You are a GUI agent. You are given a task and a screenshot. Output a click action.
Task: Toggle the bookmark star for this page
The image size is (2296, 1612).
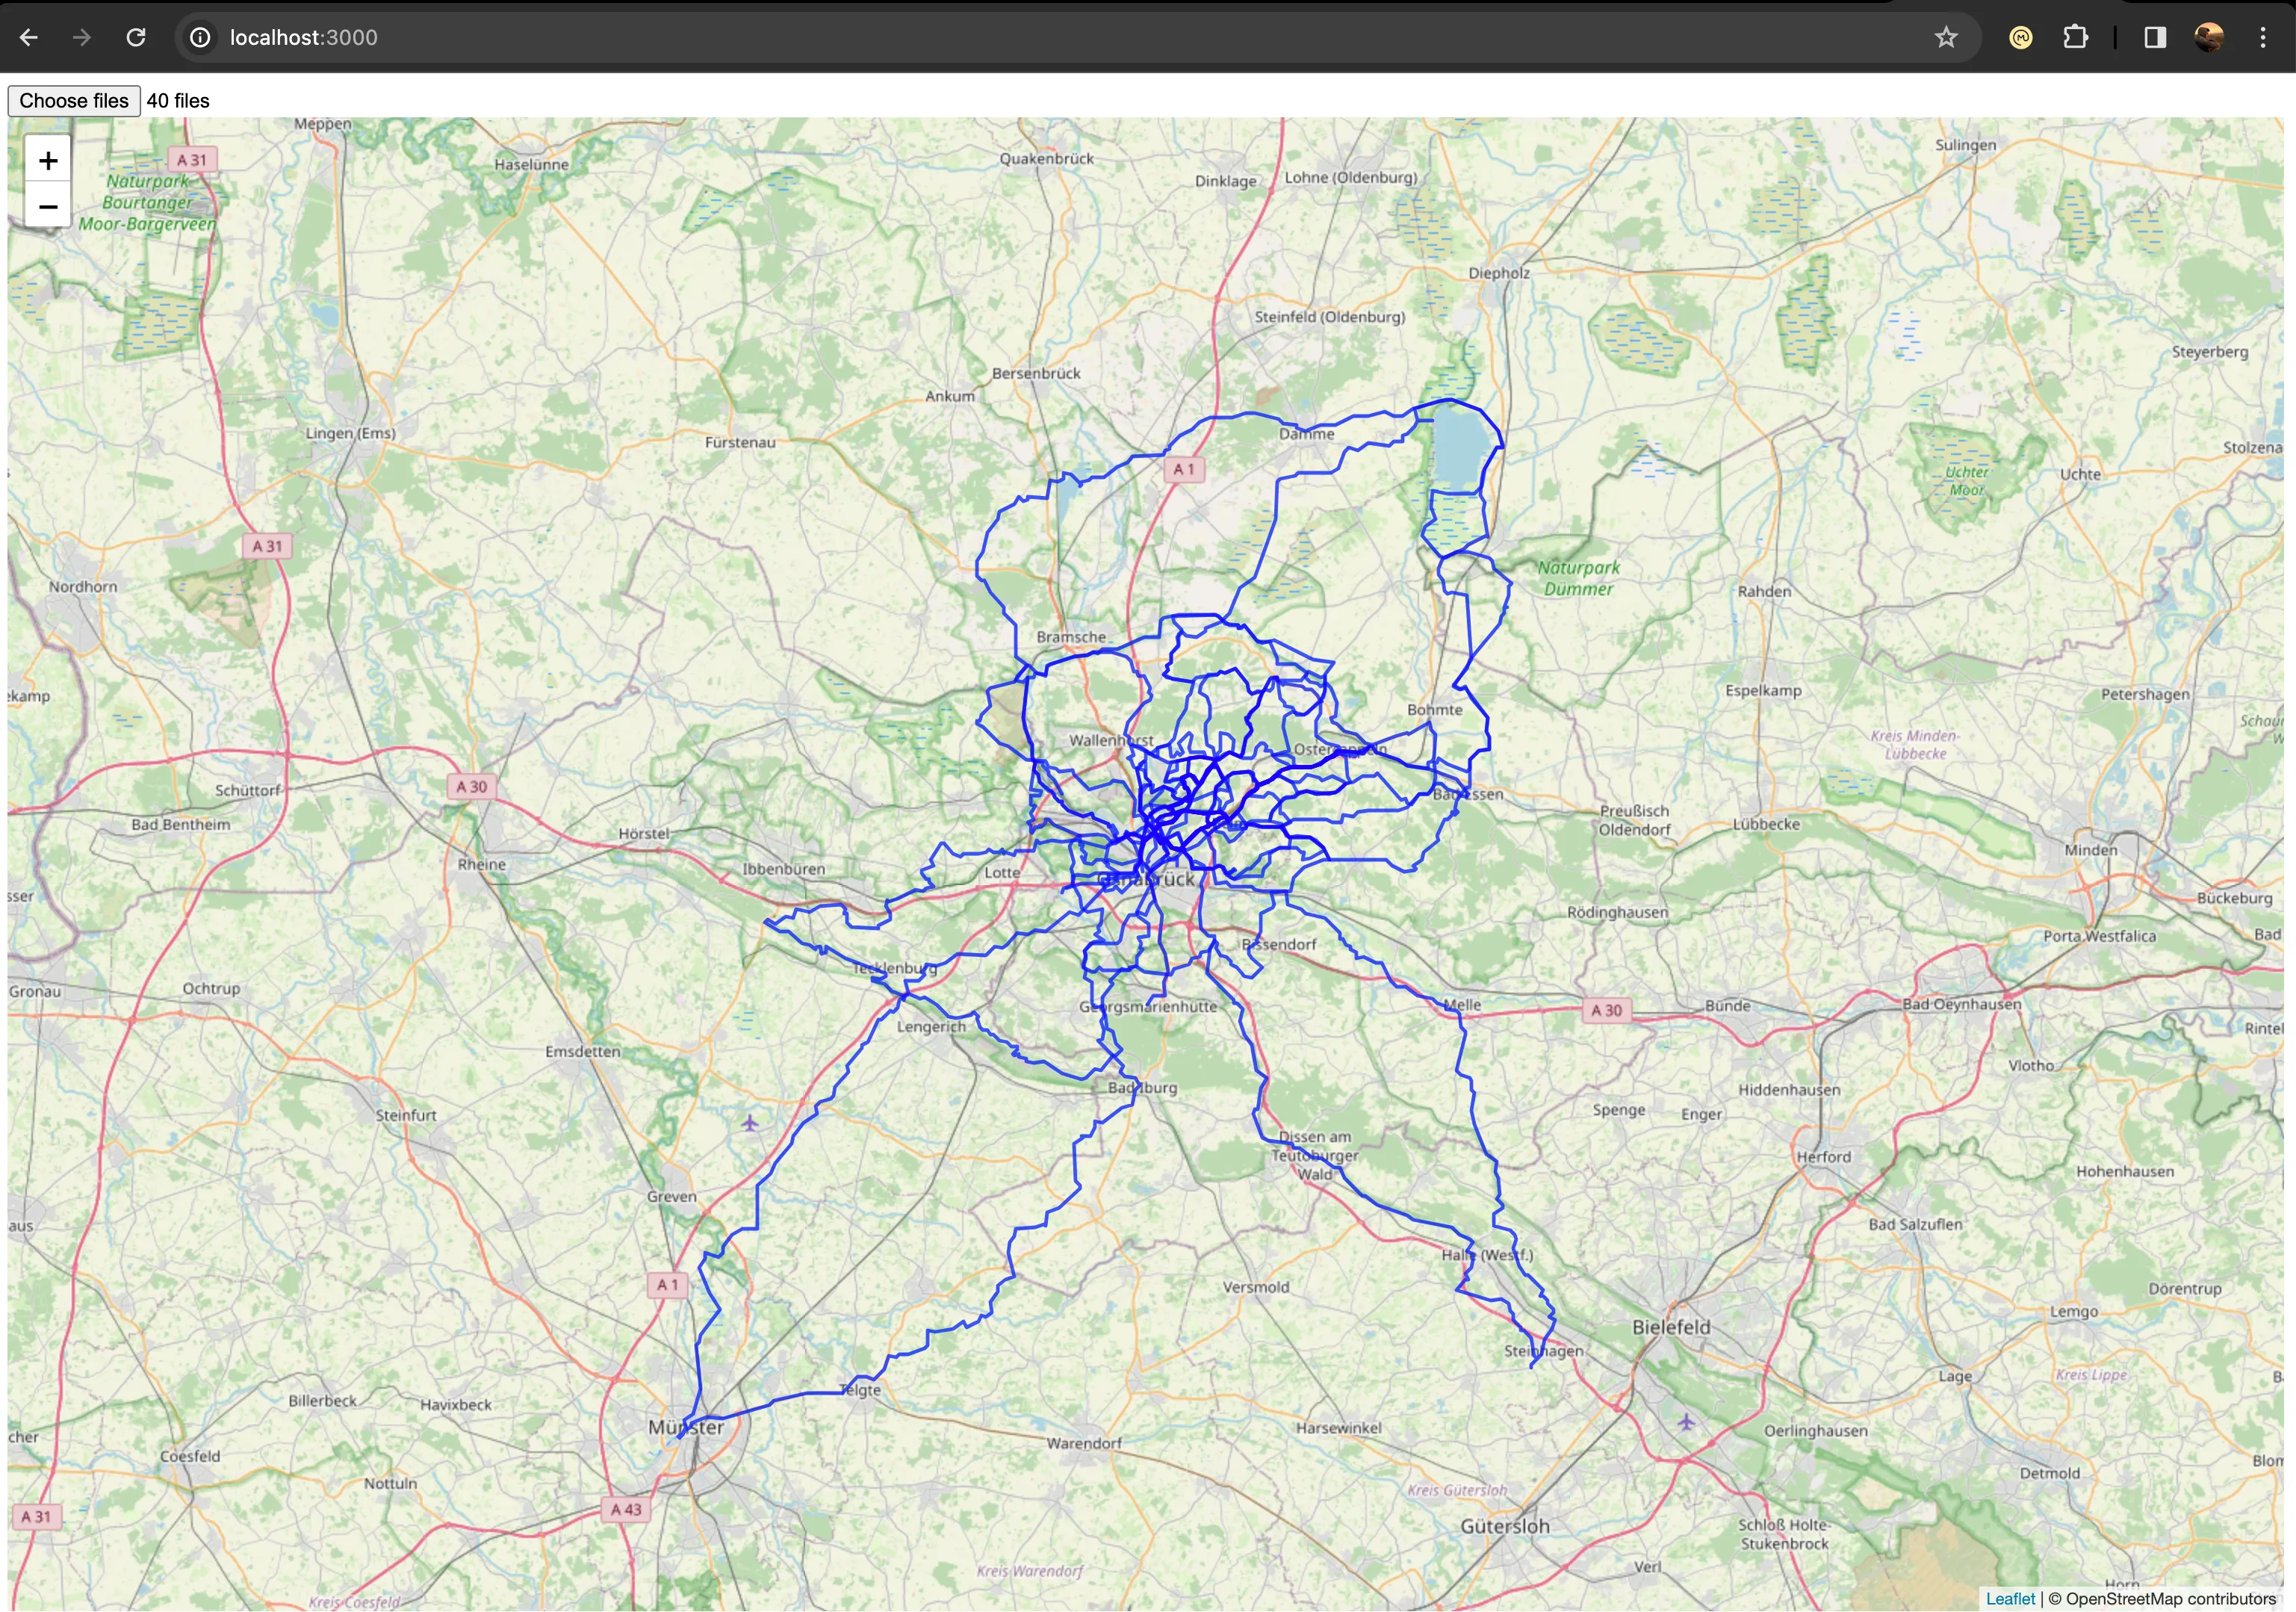click(x=1946, y=37)
